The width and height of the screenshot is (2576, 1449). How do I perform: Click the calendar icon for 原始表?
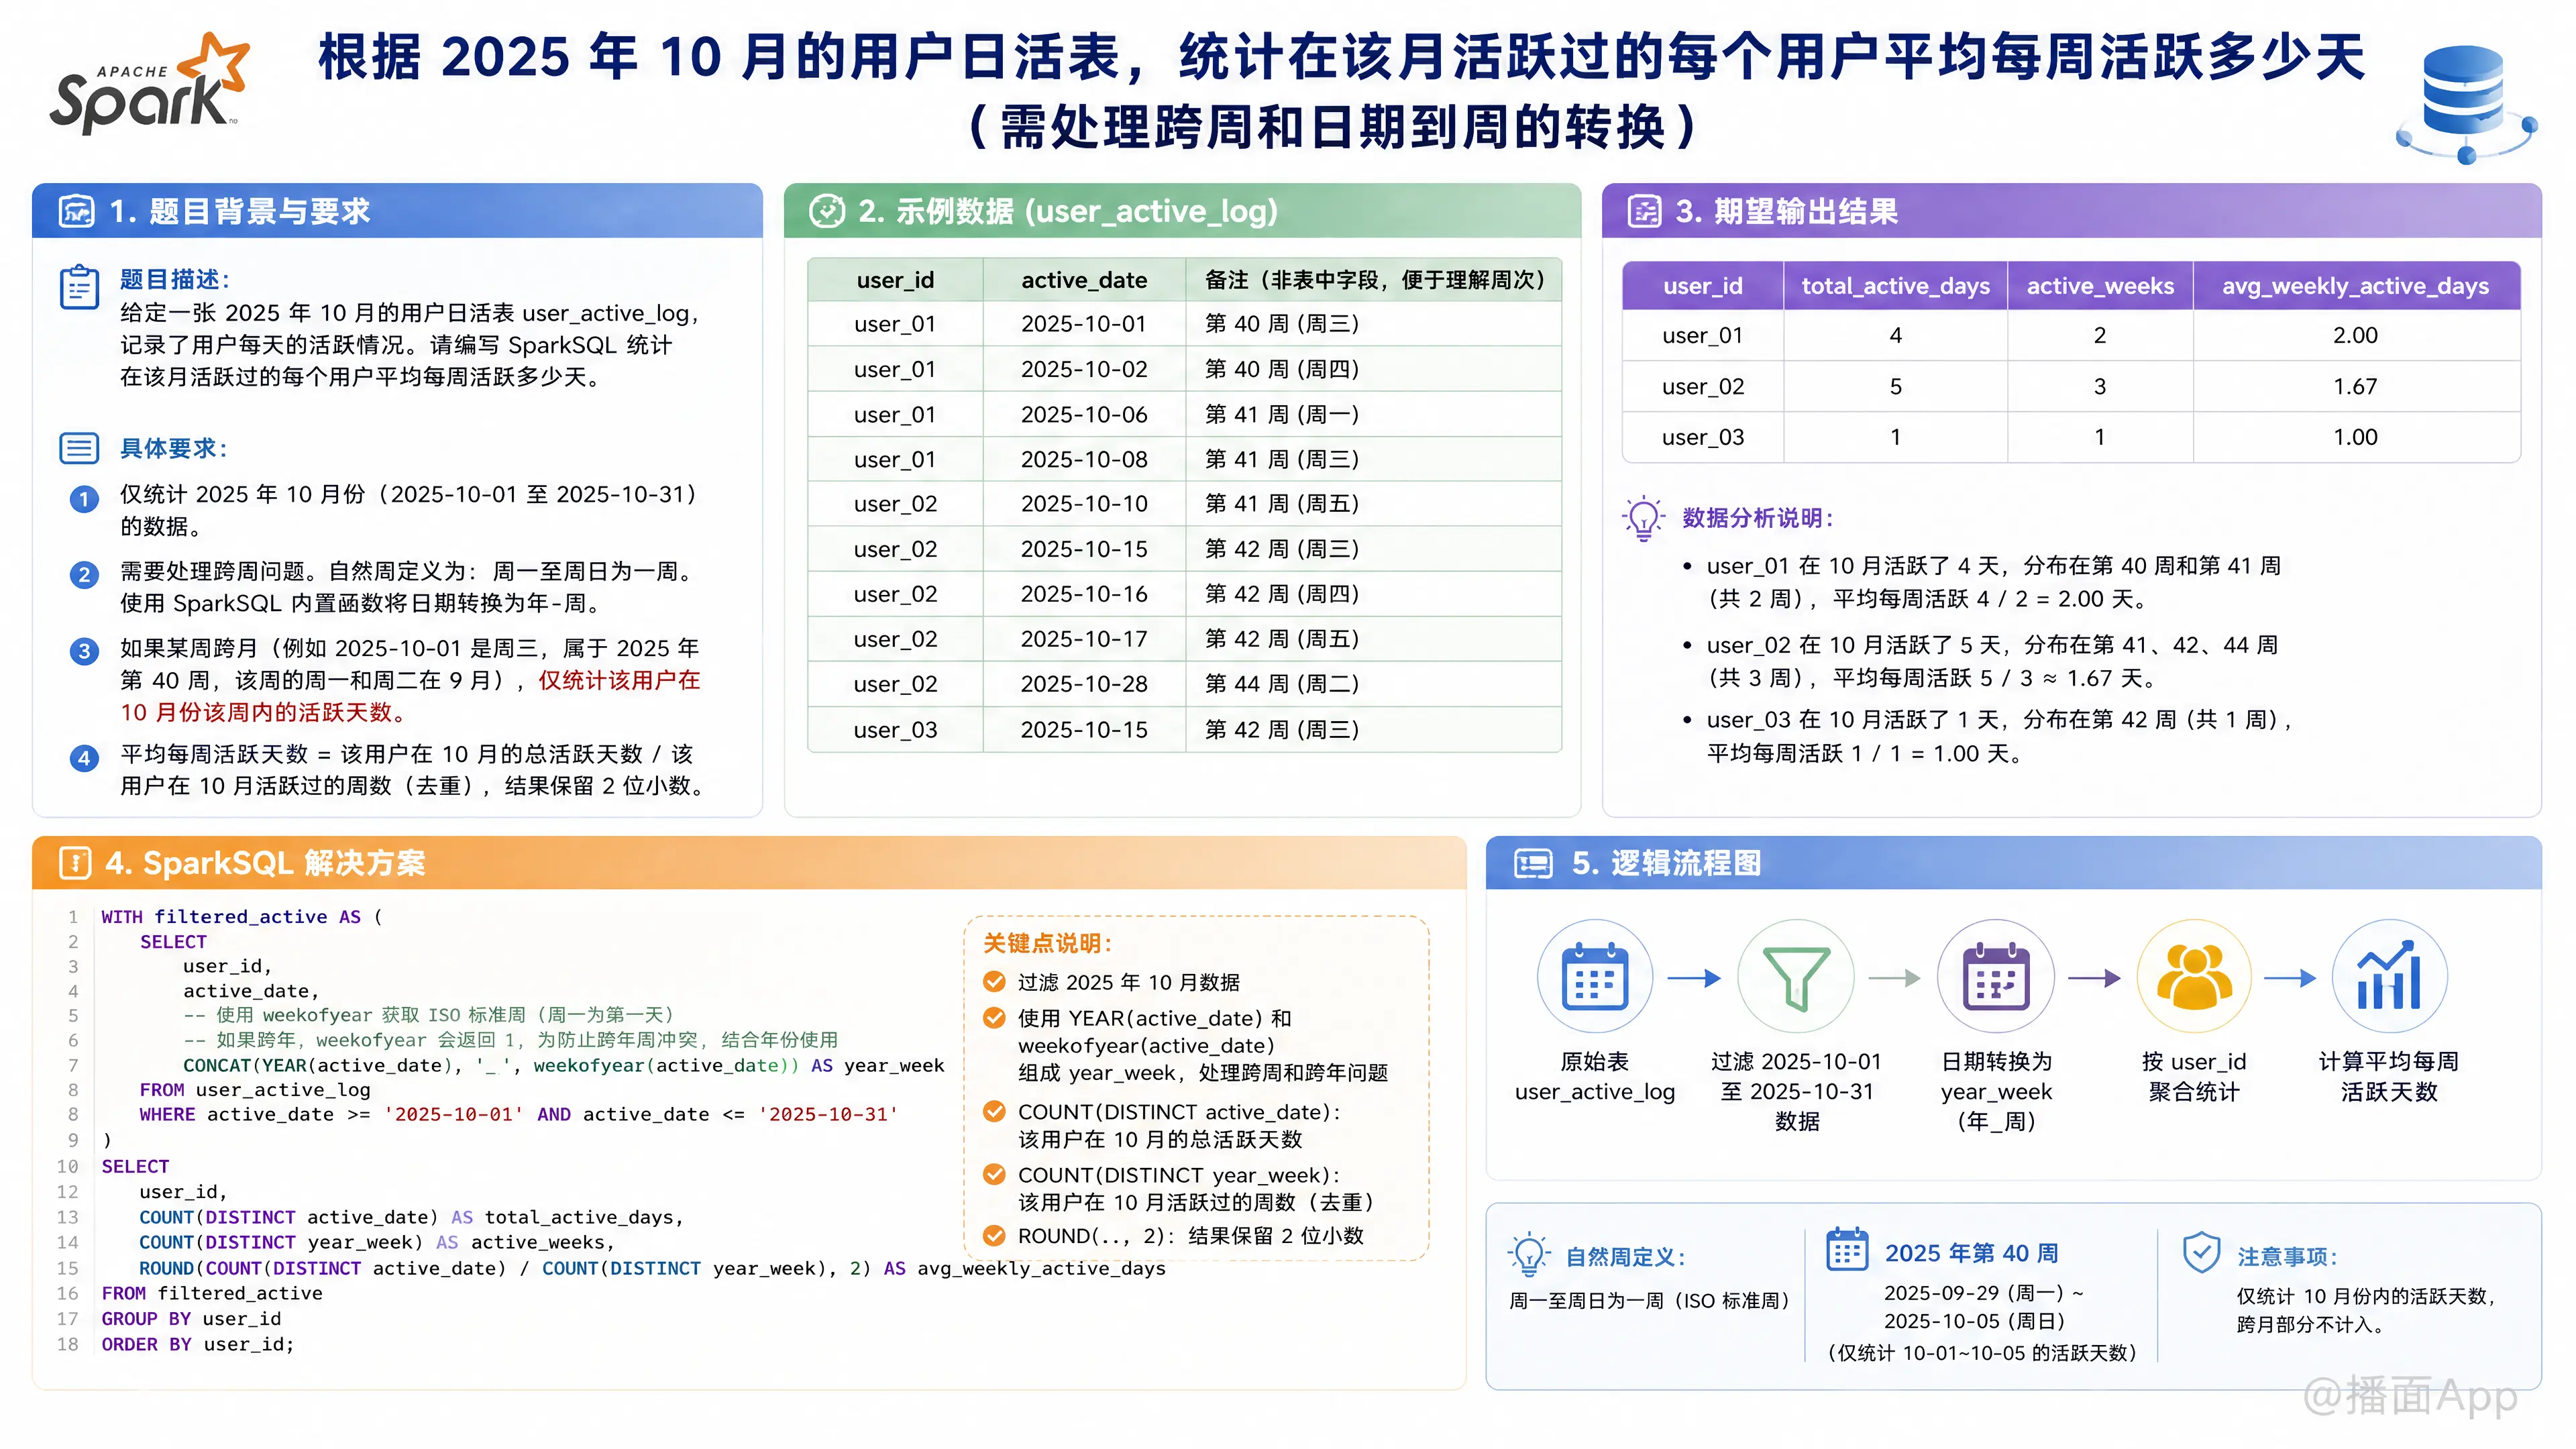1595,977
